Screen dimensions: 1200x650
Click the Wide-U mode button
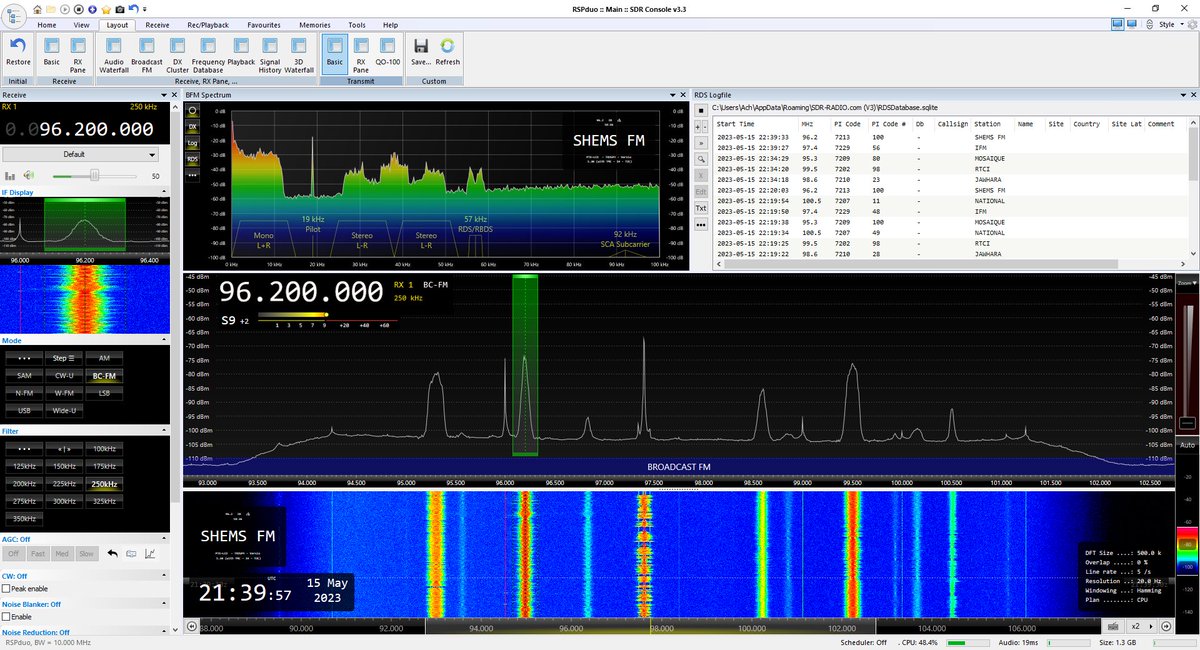pos(63,410)
